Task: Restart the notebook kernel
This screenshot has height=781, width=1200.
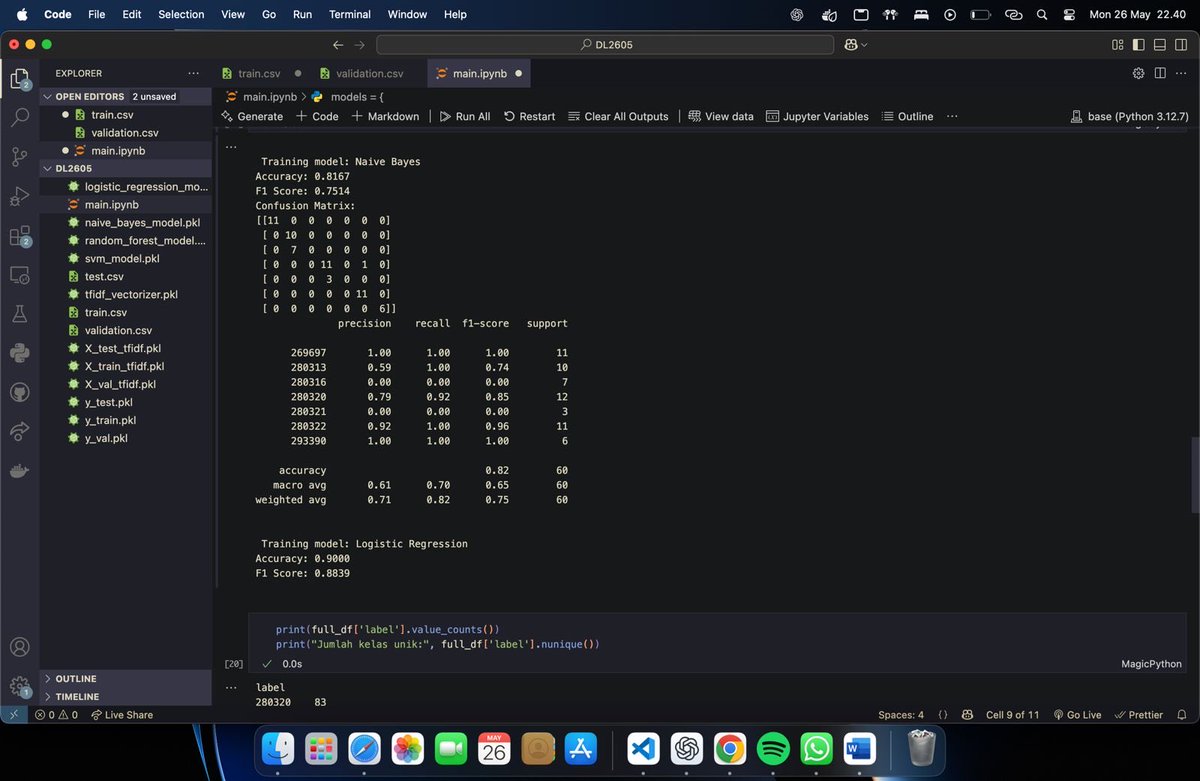Action: point(529,116)
